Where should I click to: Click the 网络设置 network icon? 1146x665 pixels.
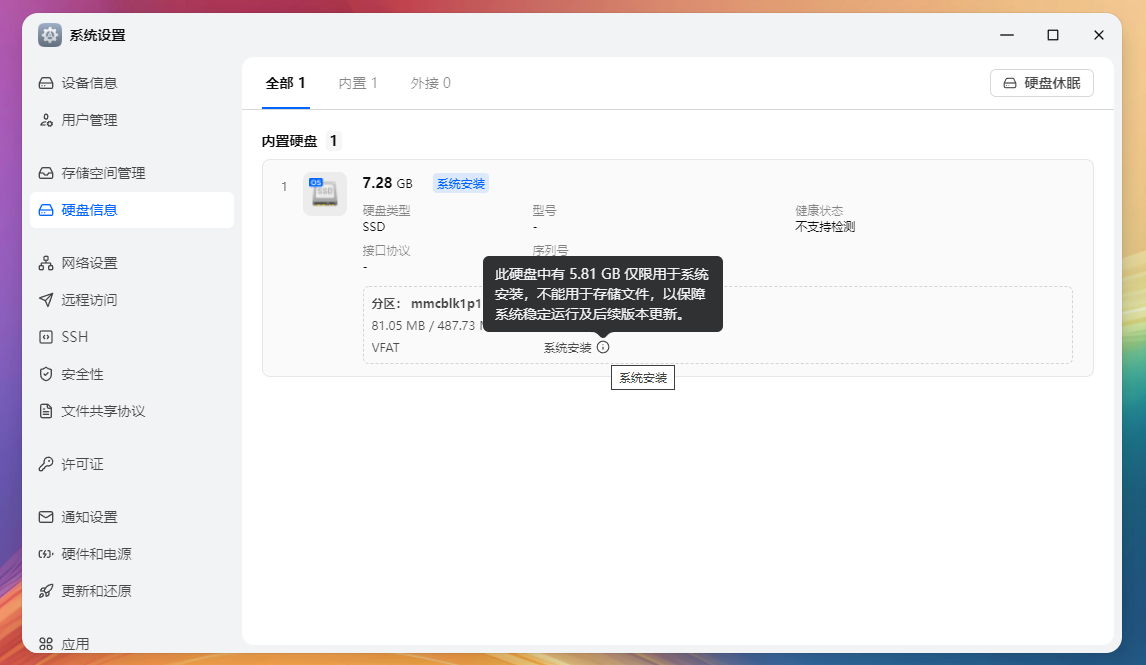(46, 263)
